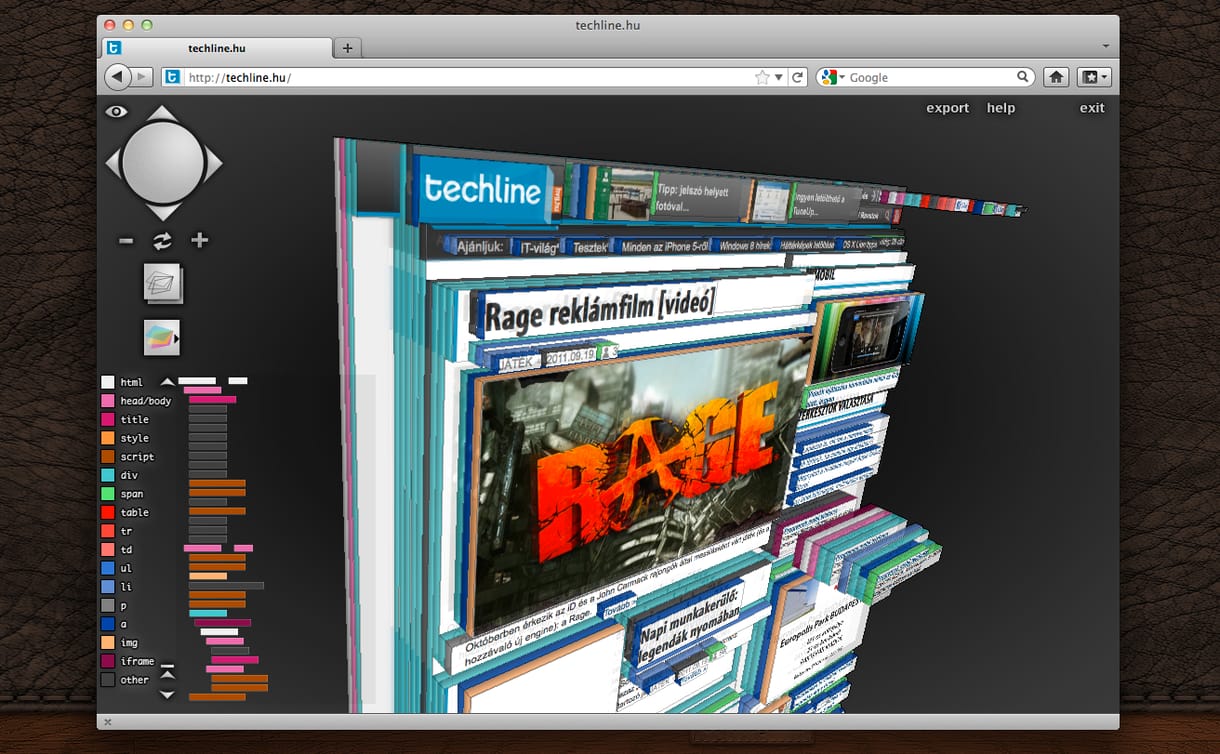Click the li legend color swatch

click(x=107, y=587)
